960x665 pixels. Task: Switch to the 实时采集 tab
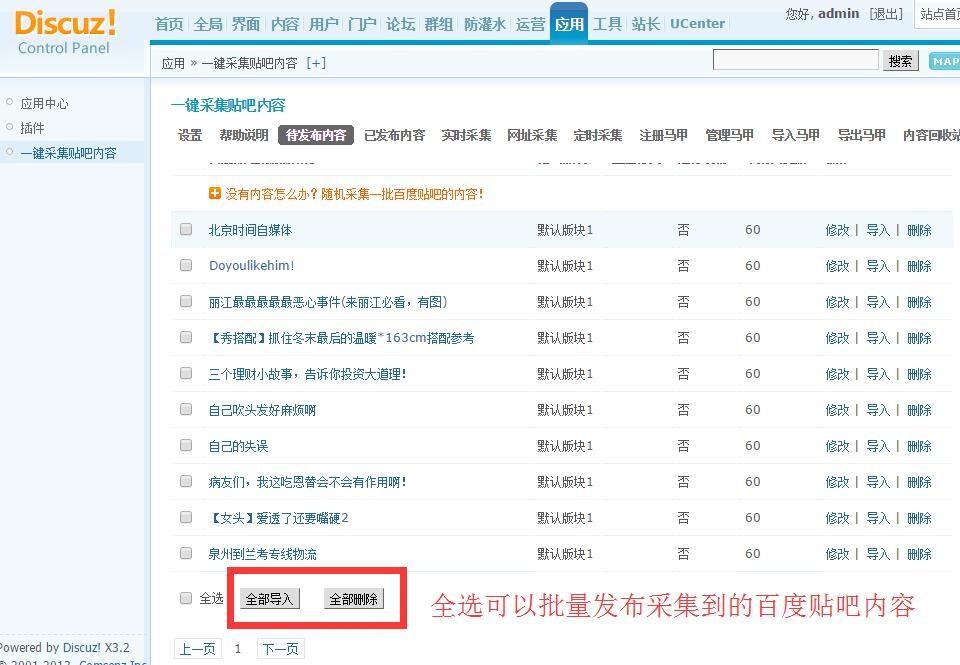(x=467, y=135)
